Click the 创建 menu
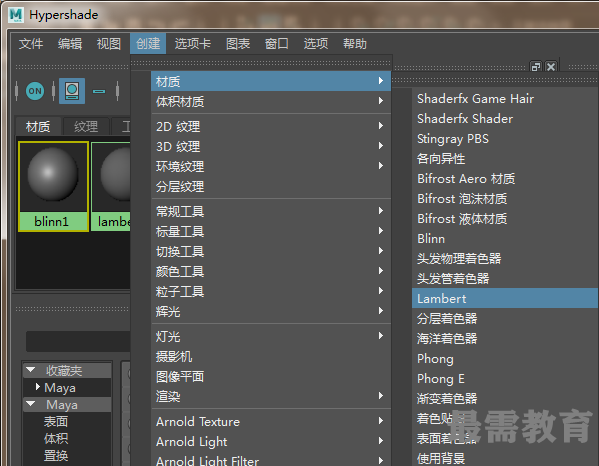Viewport: 599px width, 466px height. (148, 44)
